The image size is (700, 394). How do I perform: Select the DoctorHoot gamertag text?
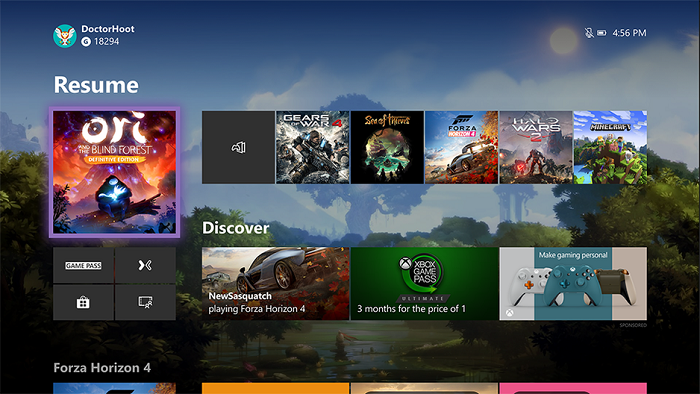coord(108,29)
